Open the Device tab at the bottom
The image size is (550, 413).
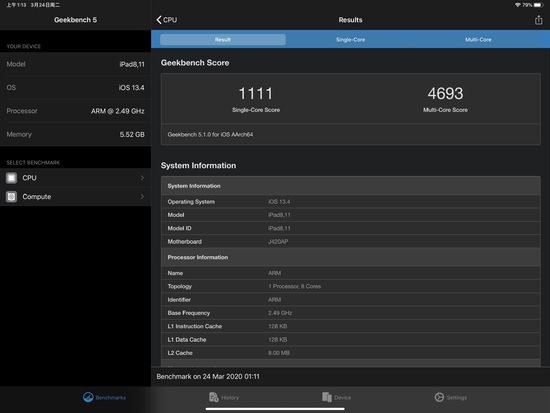pyautogui.click(x=336, y=397)
